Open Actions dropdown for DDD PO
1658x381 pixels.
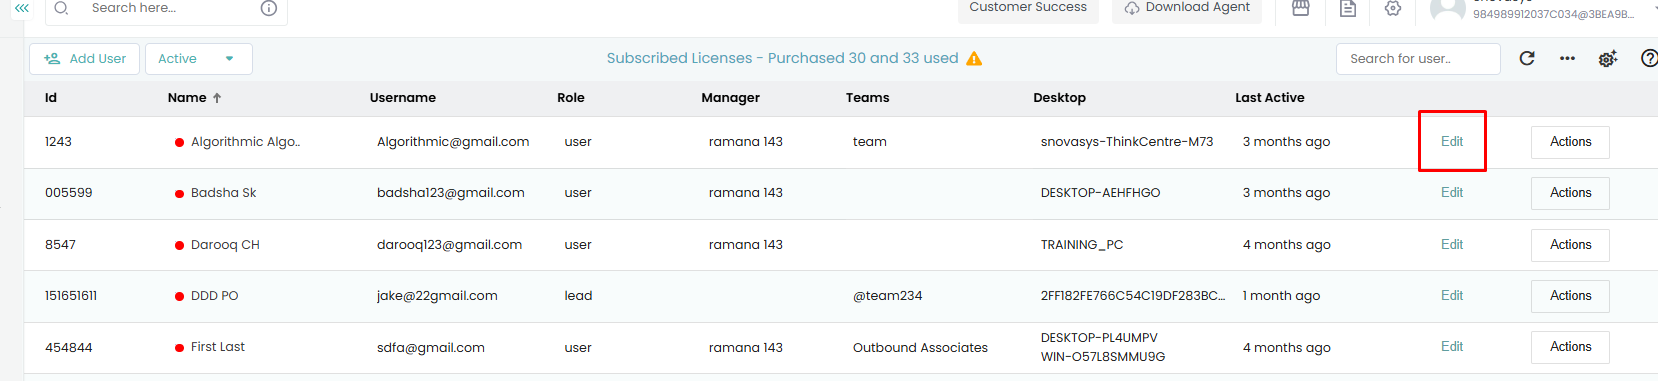pos(1570,296)
